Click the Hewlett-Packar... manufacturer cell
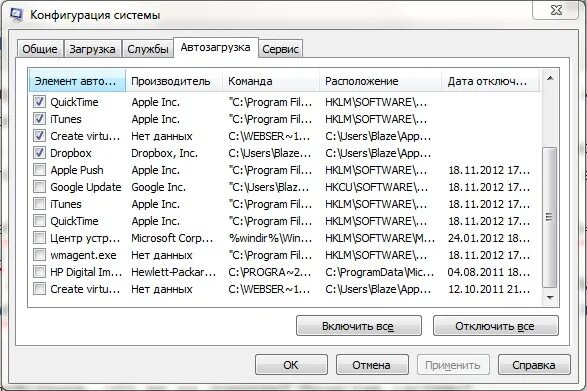The height and width of the screenshot is (391, 587). (x=174, y=272)
